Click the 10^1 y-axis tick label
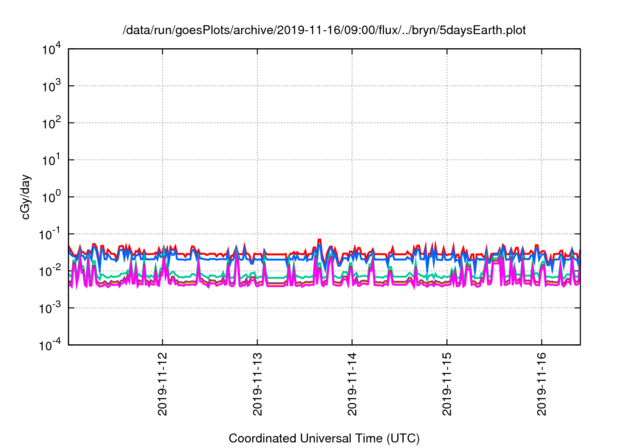Screen dimensions: 640x448 (50, 160)
